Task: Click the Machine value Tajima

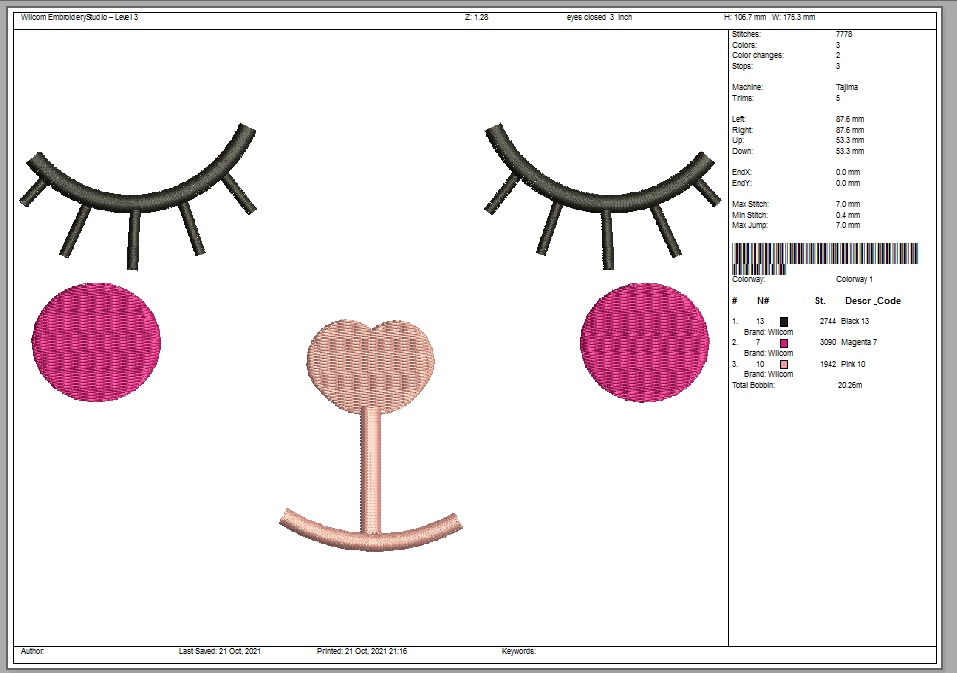Action: (x=846, y=87)
